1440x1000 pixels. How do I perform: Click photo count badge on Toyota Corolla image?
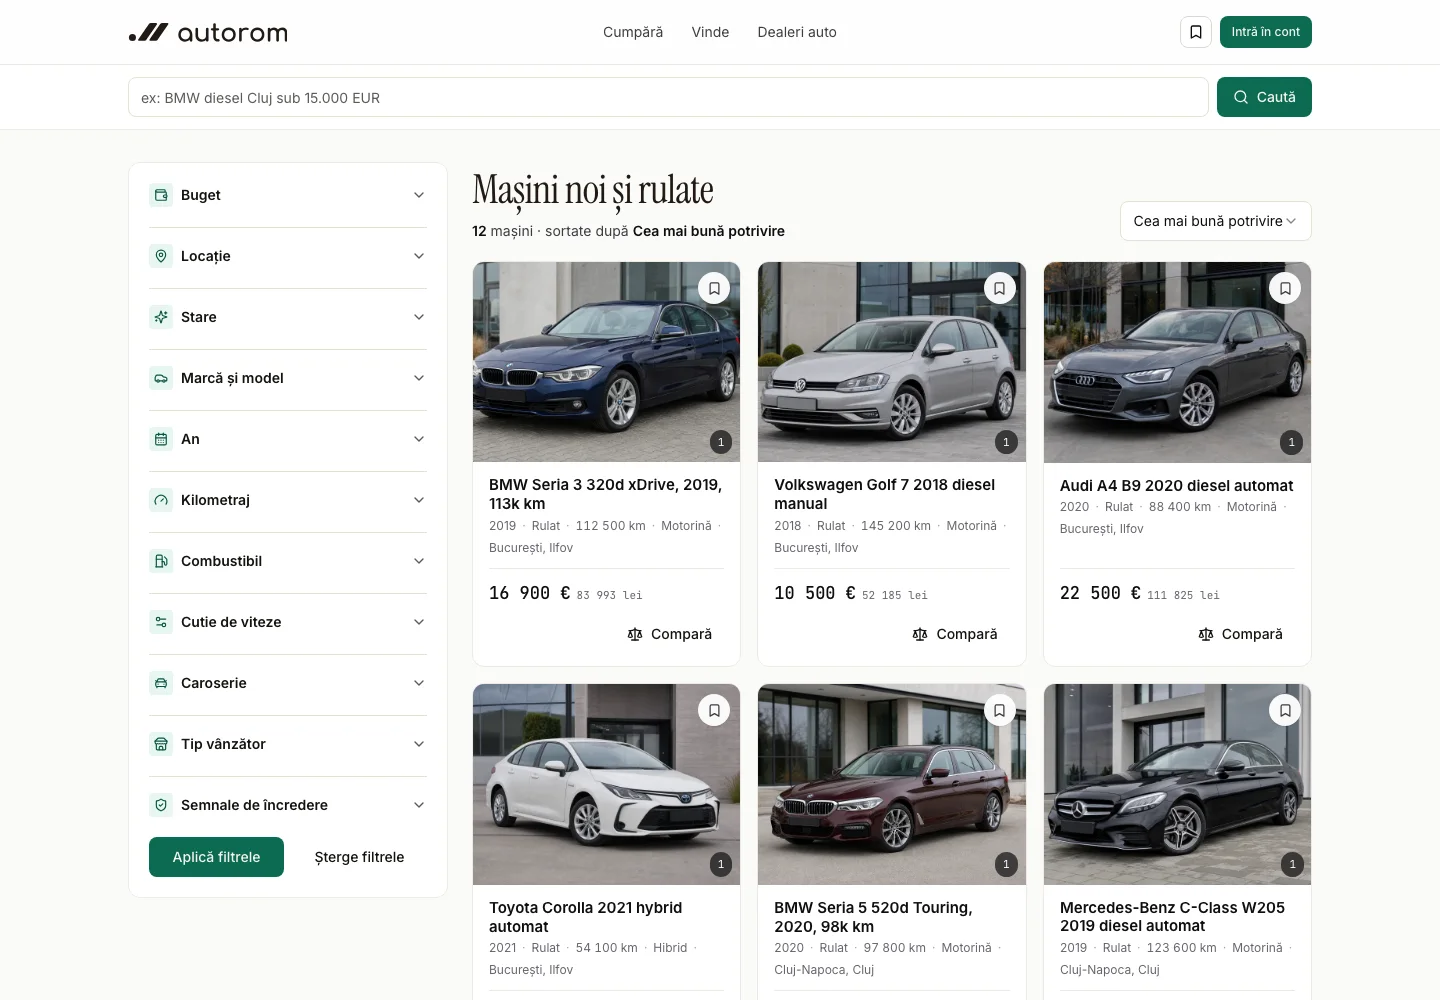tap(721, 864)
